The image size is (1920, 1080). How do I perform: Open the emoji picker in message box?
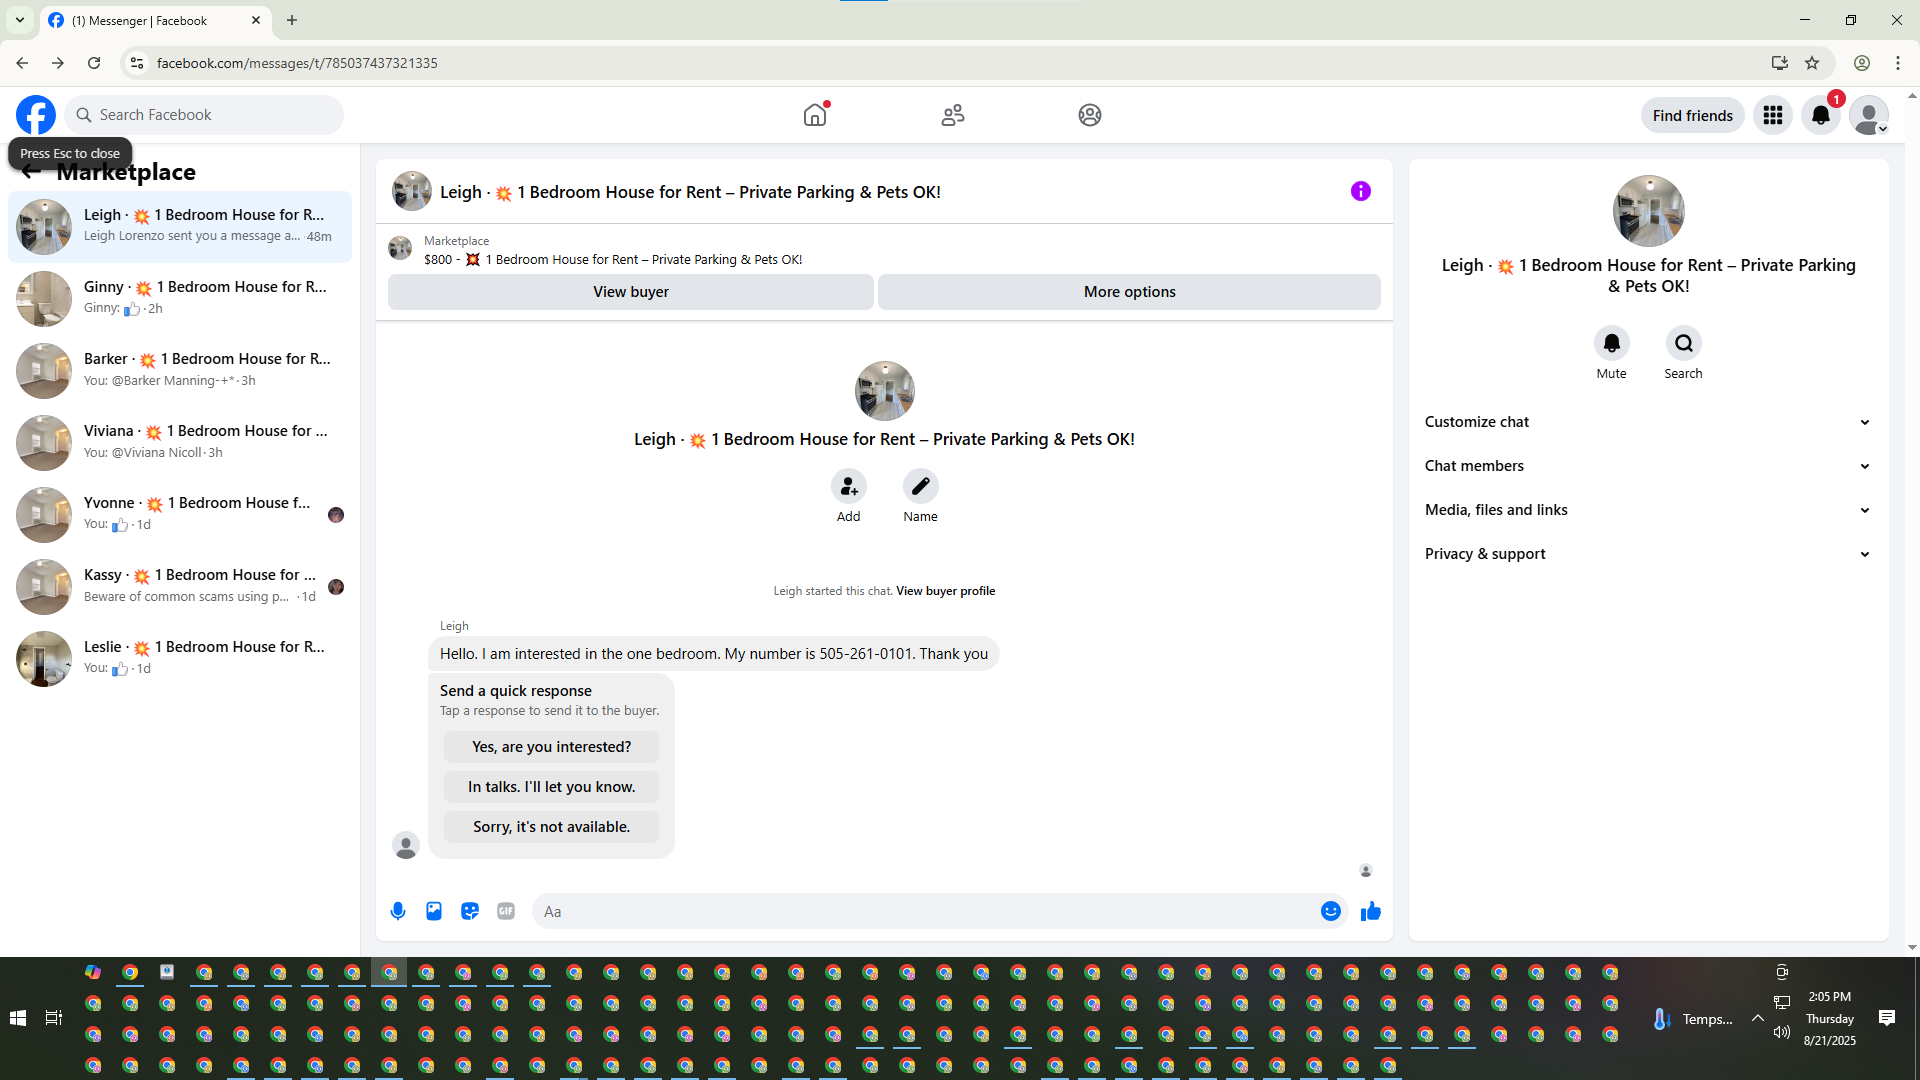[x=1330, y=911]
